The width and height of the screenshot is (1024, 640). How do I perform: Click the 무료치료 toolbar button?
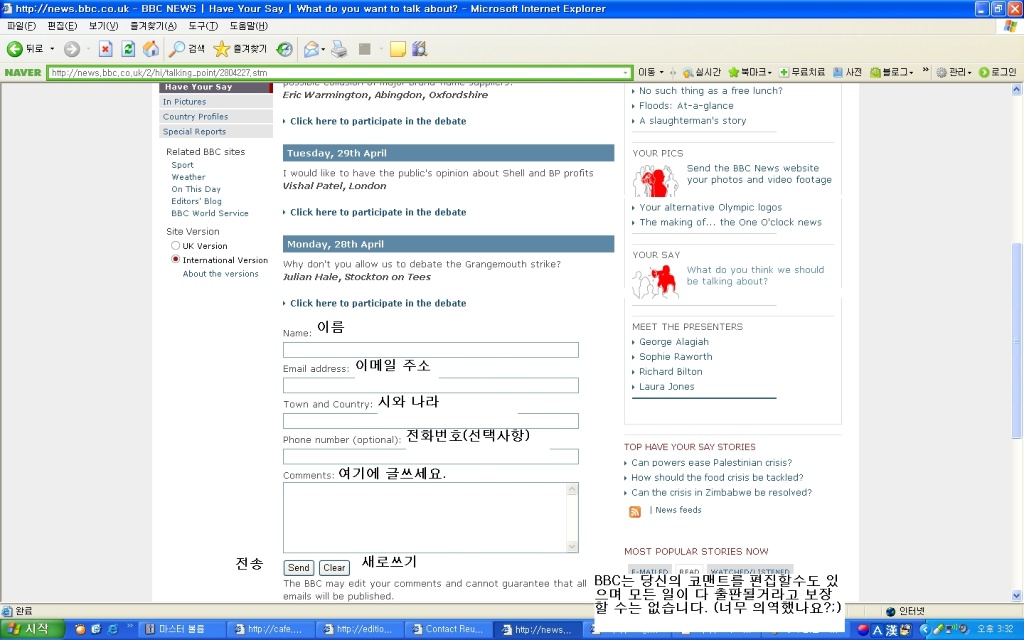(x=801, y=72)
